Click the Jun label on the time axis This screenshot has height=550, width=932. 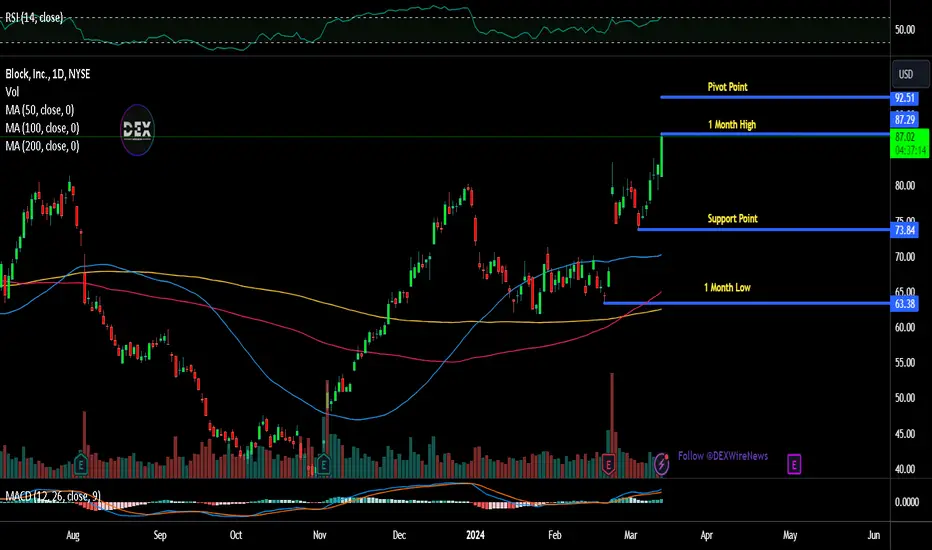point(874,535)
